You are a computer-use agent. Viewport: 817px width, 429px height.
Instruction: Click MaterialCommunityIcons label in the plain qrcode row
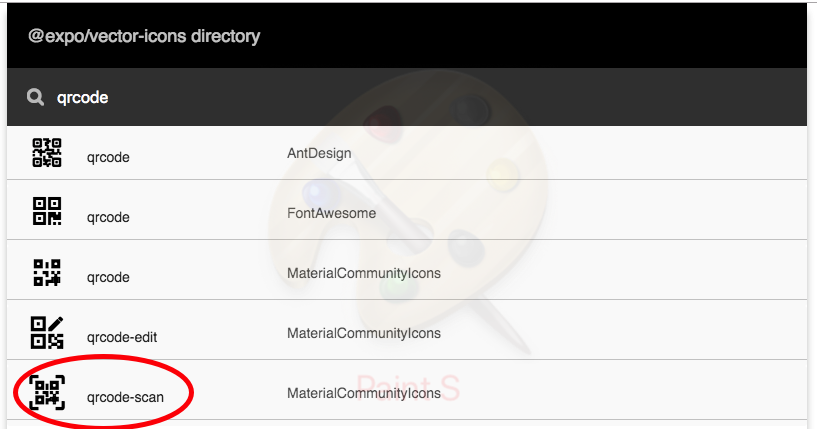pos(364,274)
